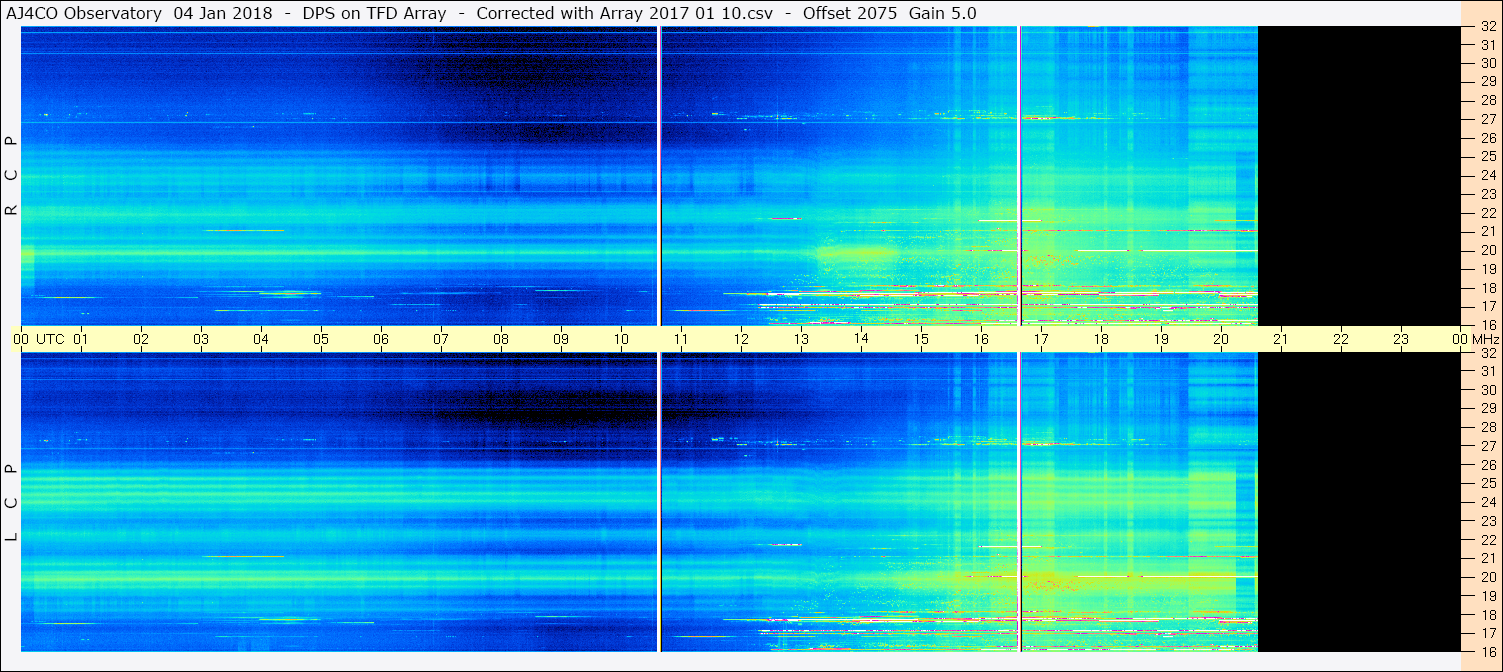Select the 19 hour label on time axis

click(1161, 339)
